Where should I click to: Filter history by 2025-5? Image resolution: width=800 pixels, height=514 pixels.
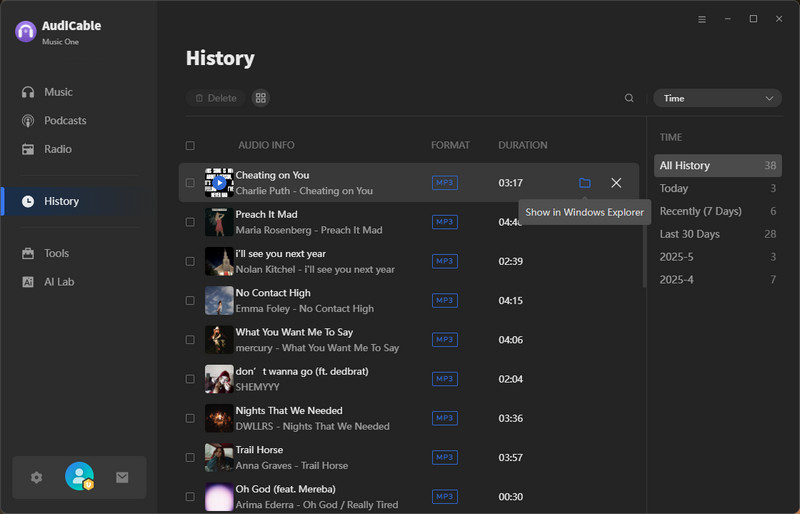tap(717, 257)
